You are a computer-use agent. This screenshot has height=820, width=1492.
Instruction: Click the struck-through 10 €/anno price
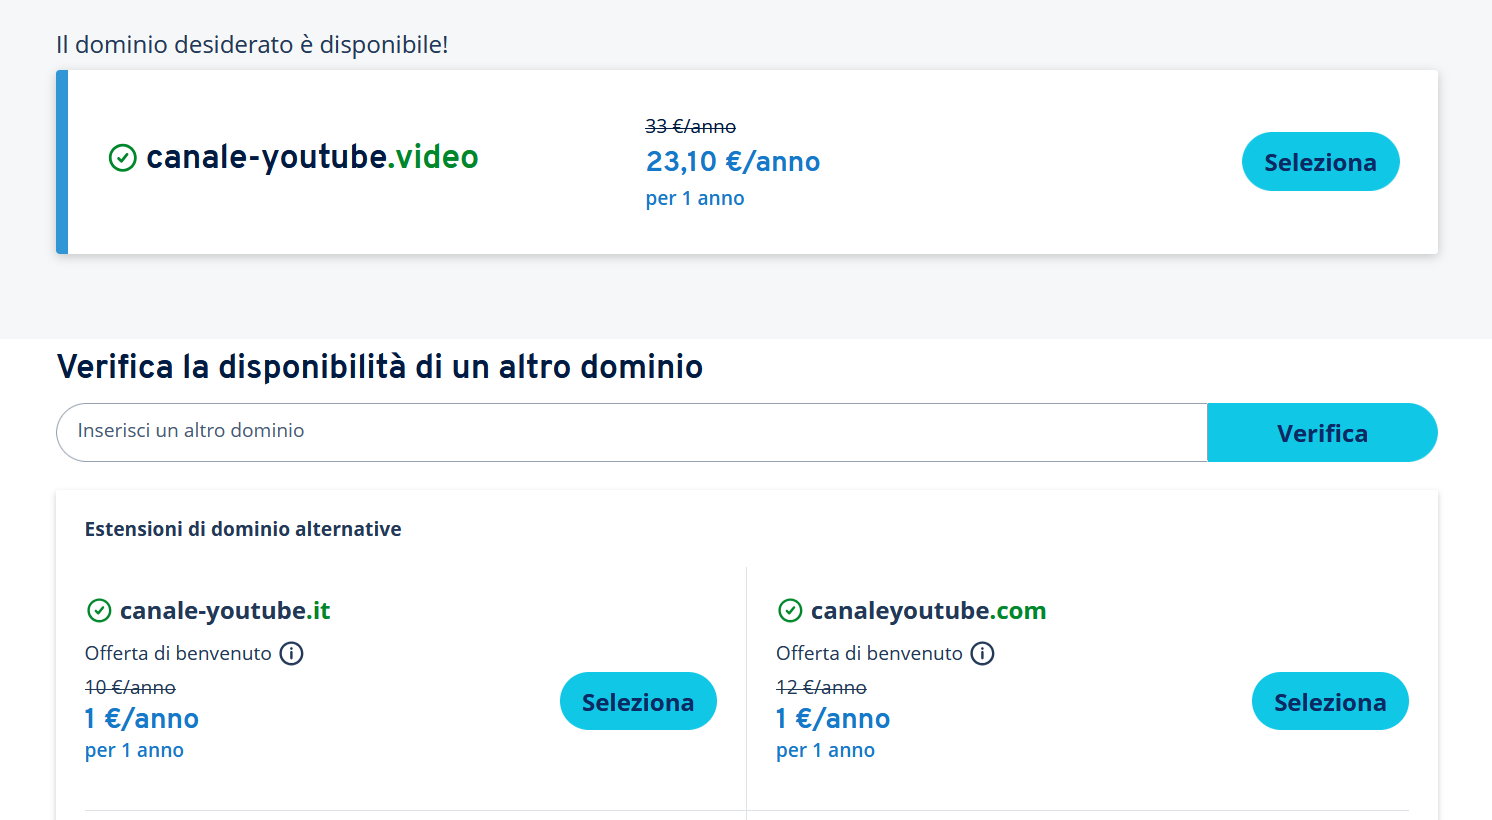130,687
